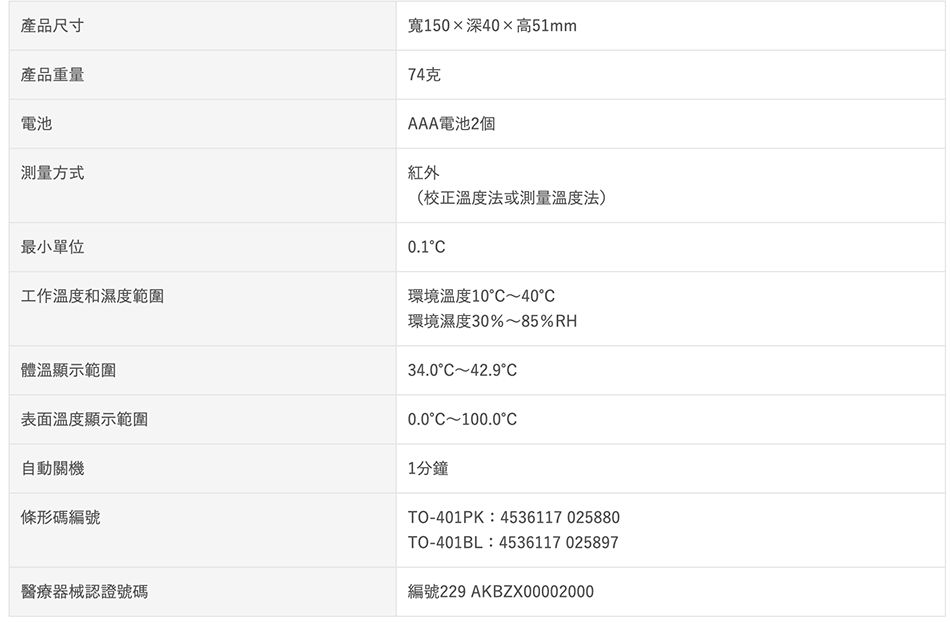
Task: Click the TO-401BL barcode number line
Action: [513, 541]
